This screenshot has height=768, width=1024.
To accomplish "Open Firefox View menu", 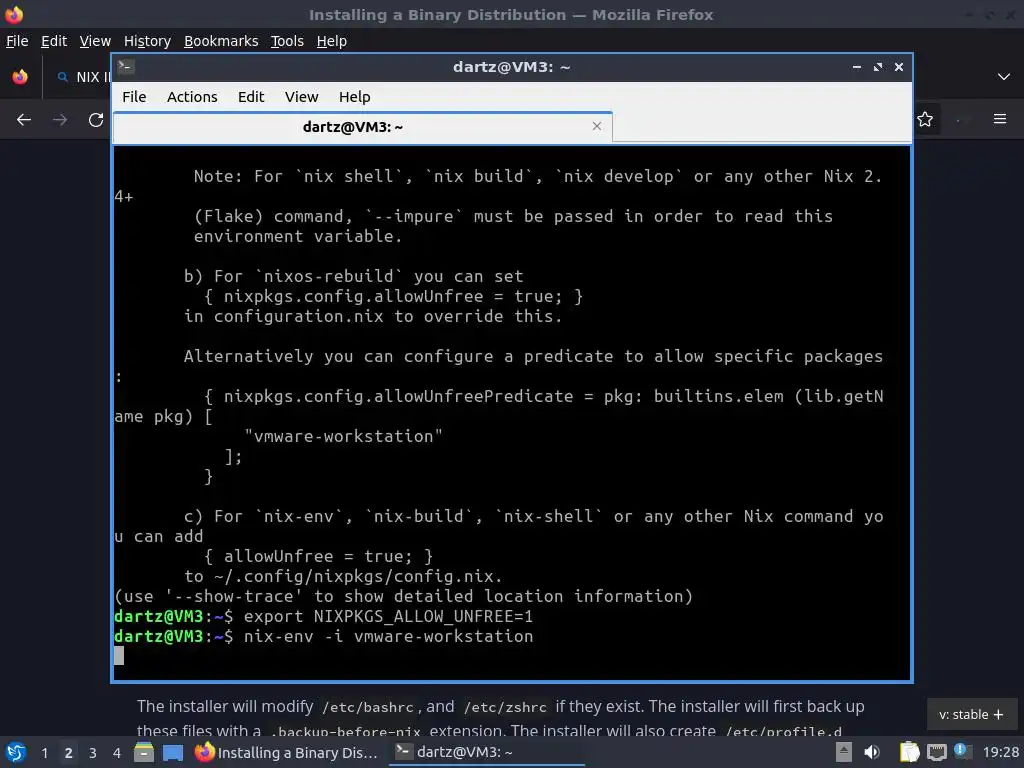I will [95, 40].
